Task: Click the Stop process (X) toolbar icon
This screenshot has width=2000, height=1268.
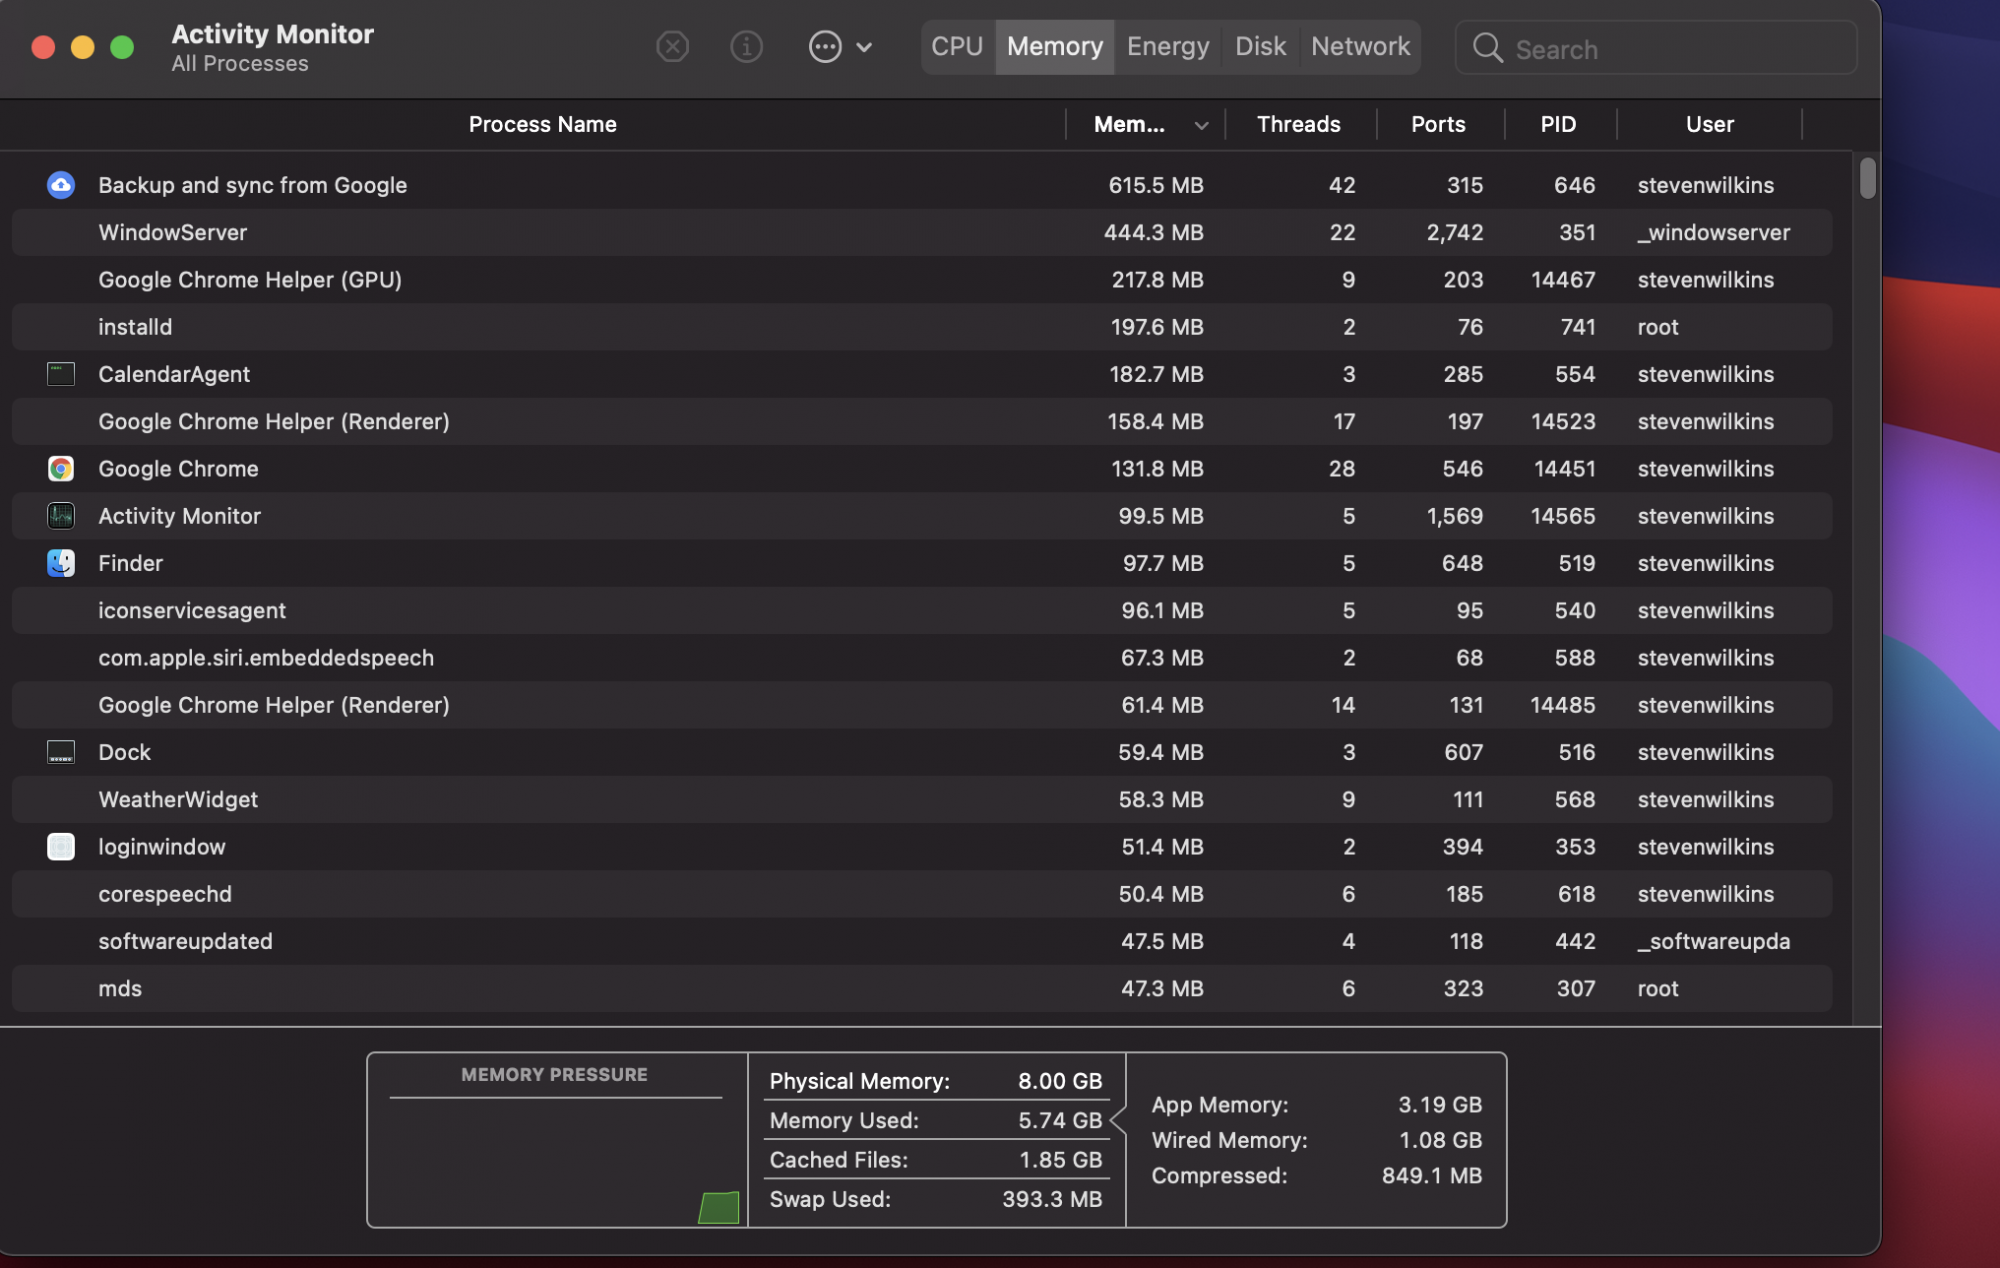Action: (672, 47)
